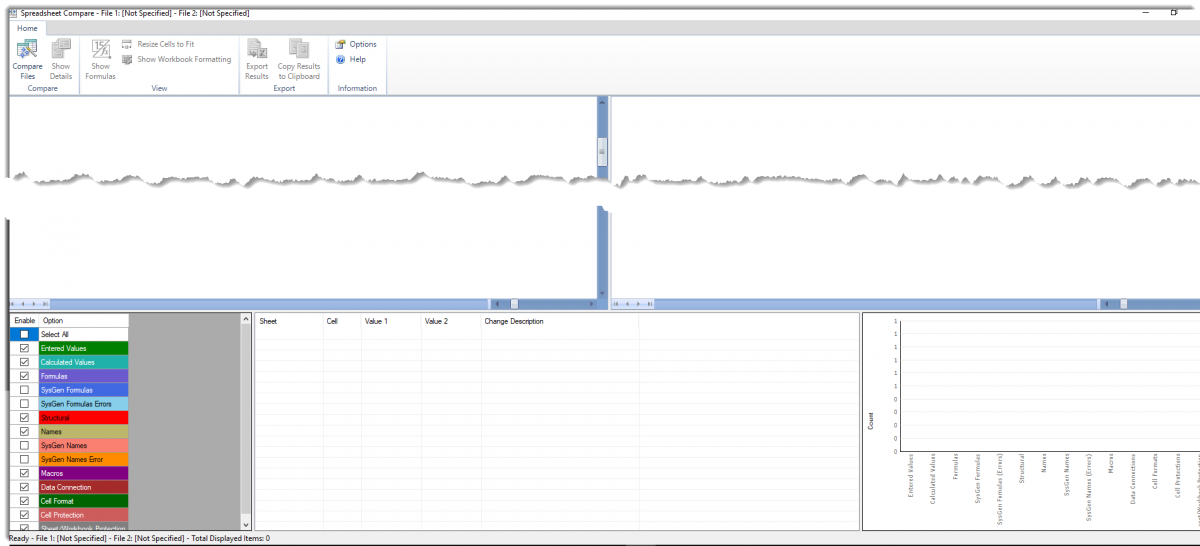Image resolution: width=1200 pixels, height=546 pixels.
Task: Uncheck the Formulas option checkbox
Action: 24,376
